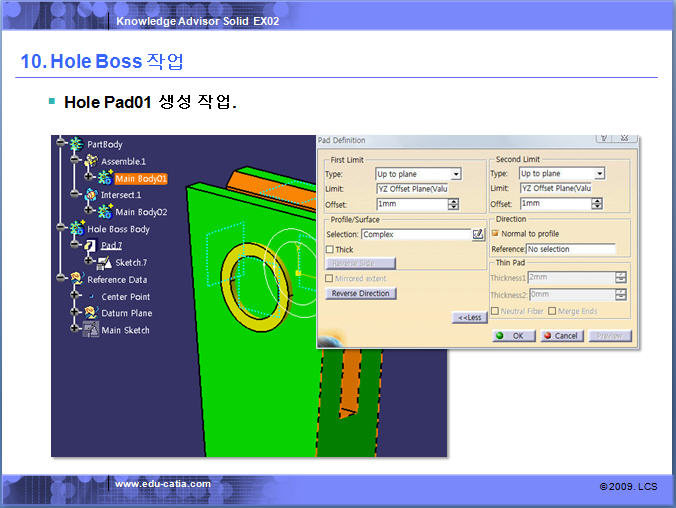The height and width of the screenshot is (508, 676).
Task: Select Center Point in the specification tree
Action: [125, 296]
